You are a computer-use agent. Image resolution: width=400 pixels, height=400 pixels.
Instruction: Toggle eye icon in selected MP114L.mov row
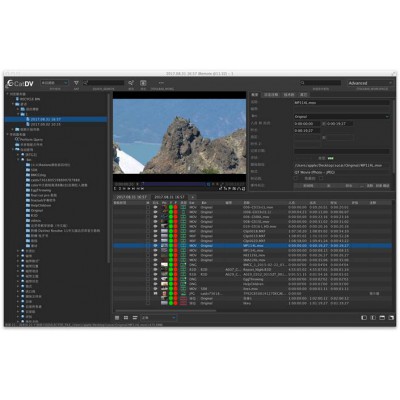155,245
